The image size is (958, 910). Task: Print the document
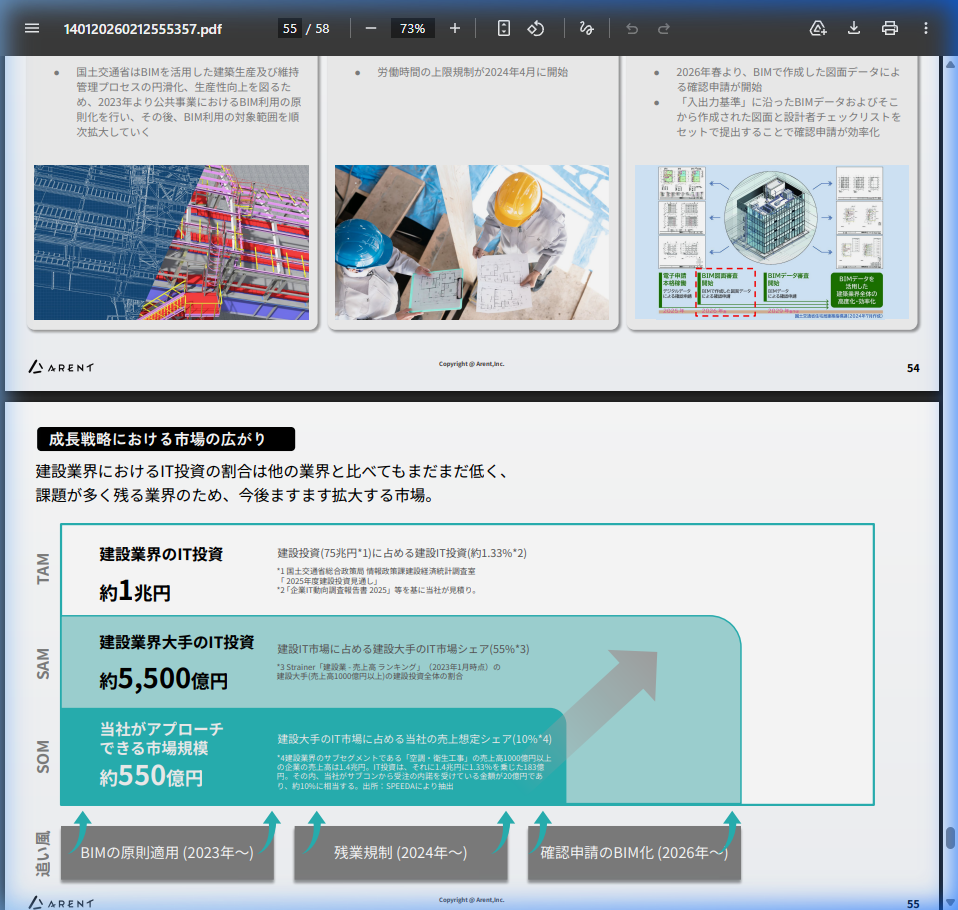tap(889, 28)
